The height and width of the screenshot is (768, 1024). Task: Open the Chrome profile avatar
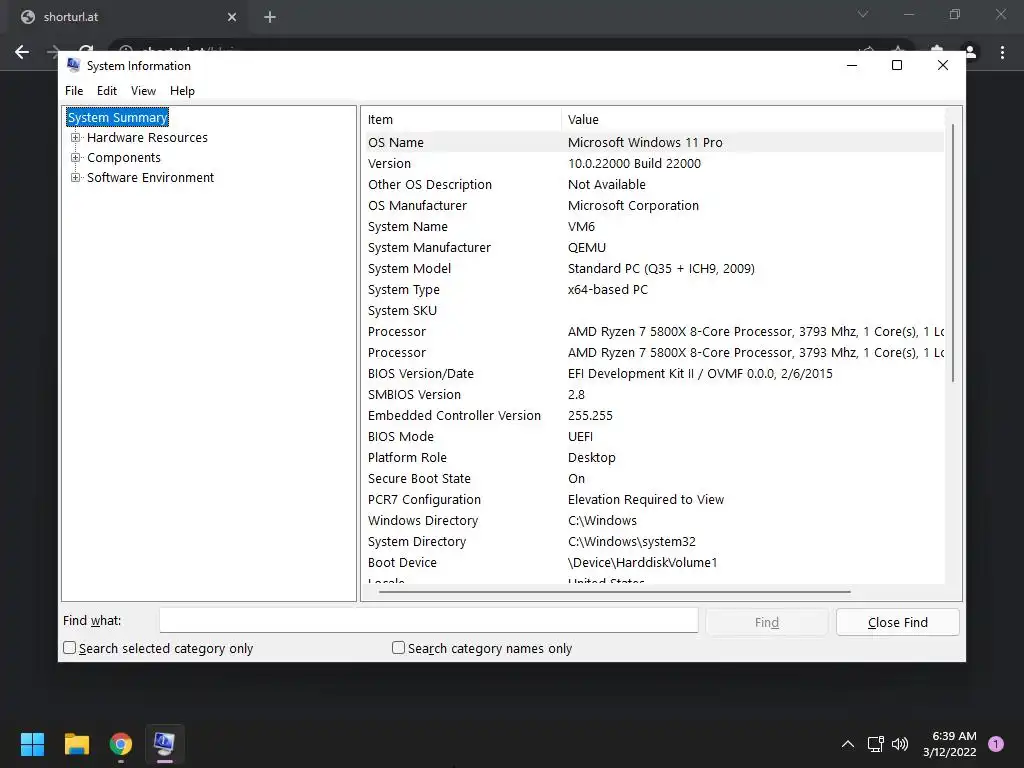pos(970,52)
